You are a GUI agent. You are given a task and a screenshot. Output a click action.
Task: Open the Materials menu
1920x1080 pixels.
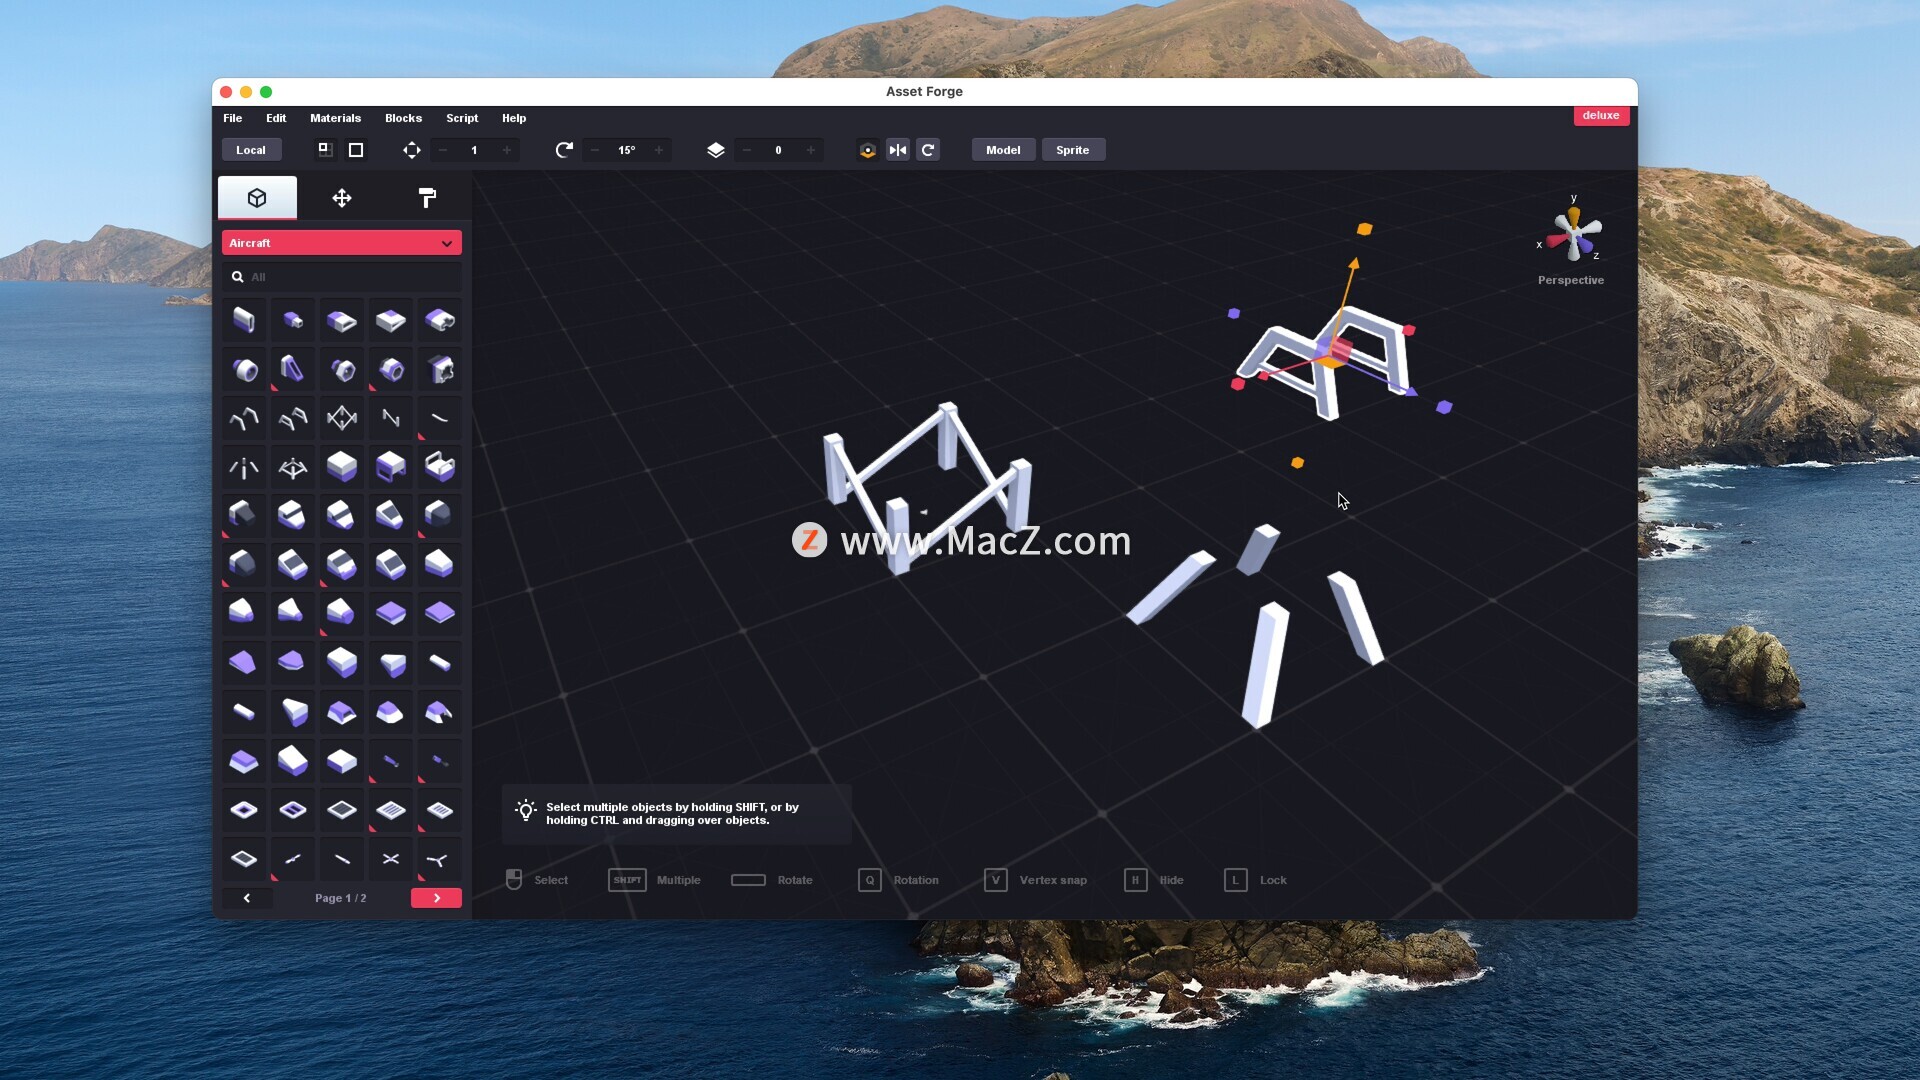tap(335, 118)
